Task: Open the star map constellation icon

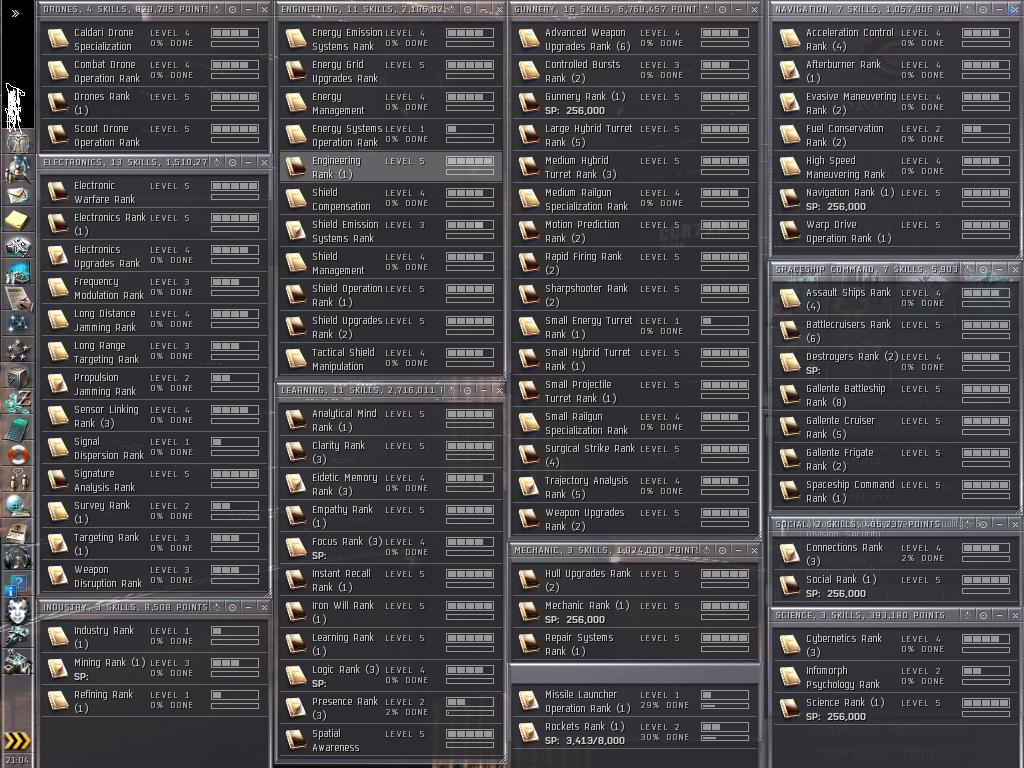Action: click(18, 323)
